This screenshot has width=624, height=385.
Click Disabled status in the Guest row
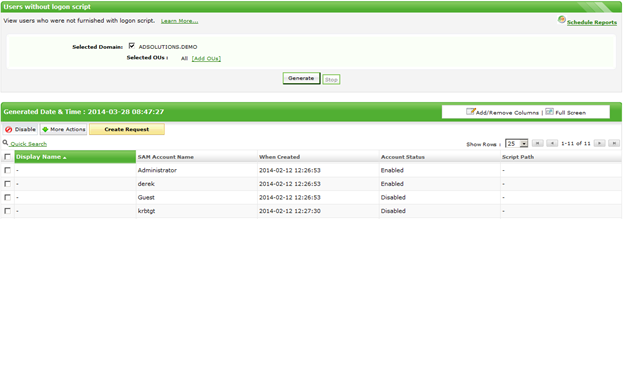(x=393, y=197)
